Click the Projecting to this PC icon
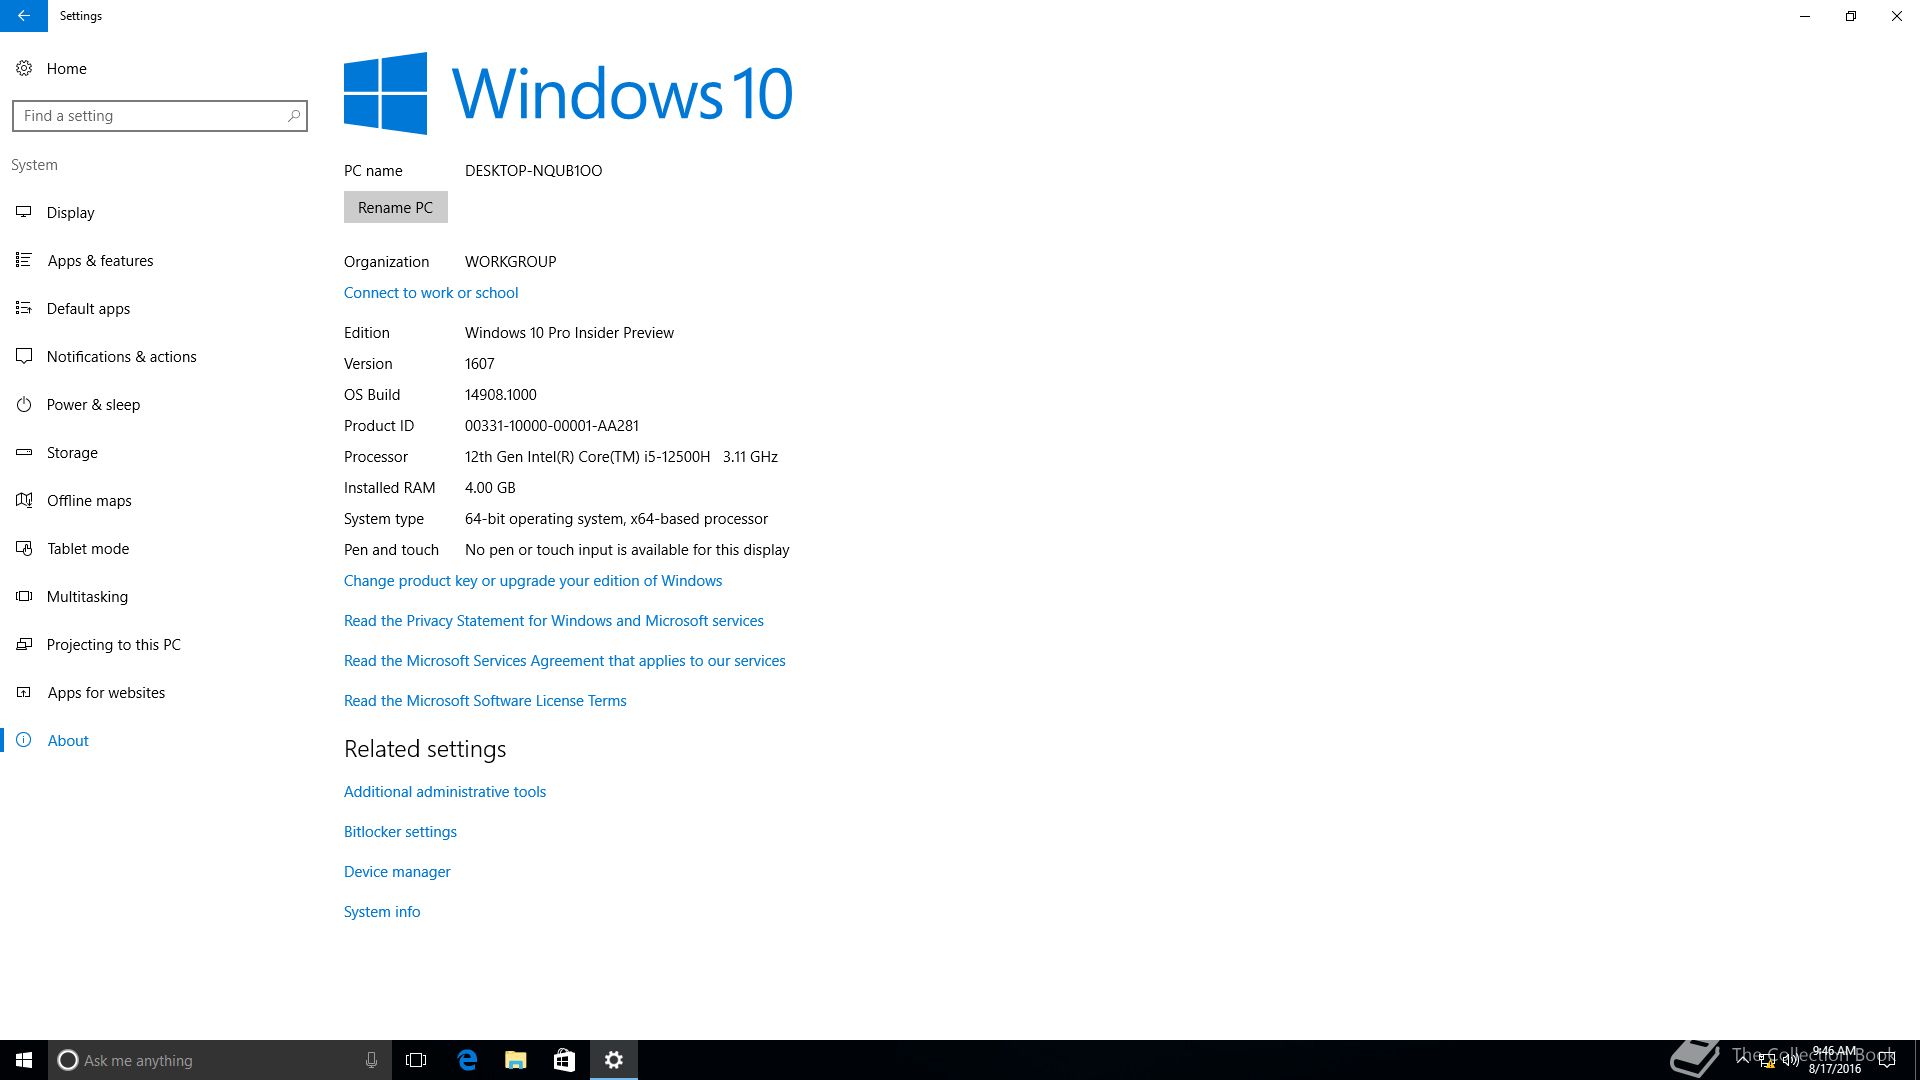The width and height of the screenshot is (1920, 1080). coord(23,644)
